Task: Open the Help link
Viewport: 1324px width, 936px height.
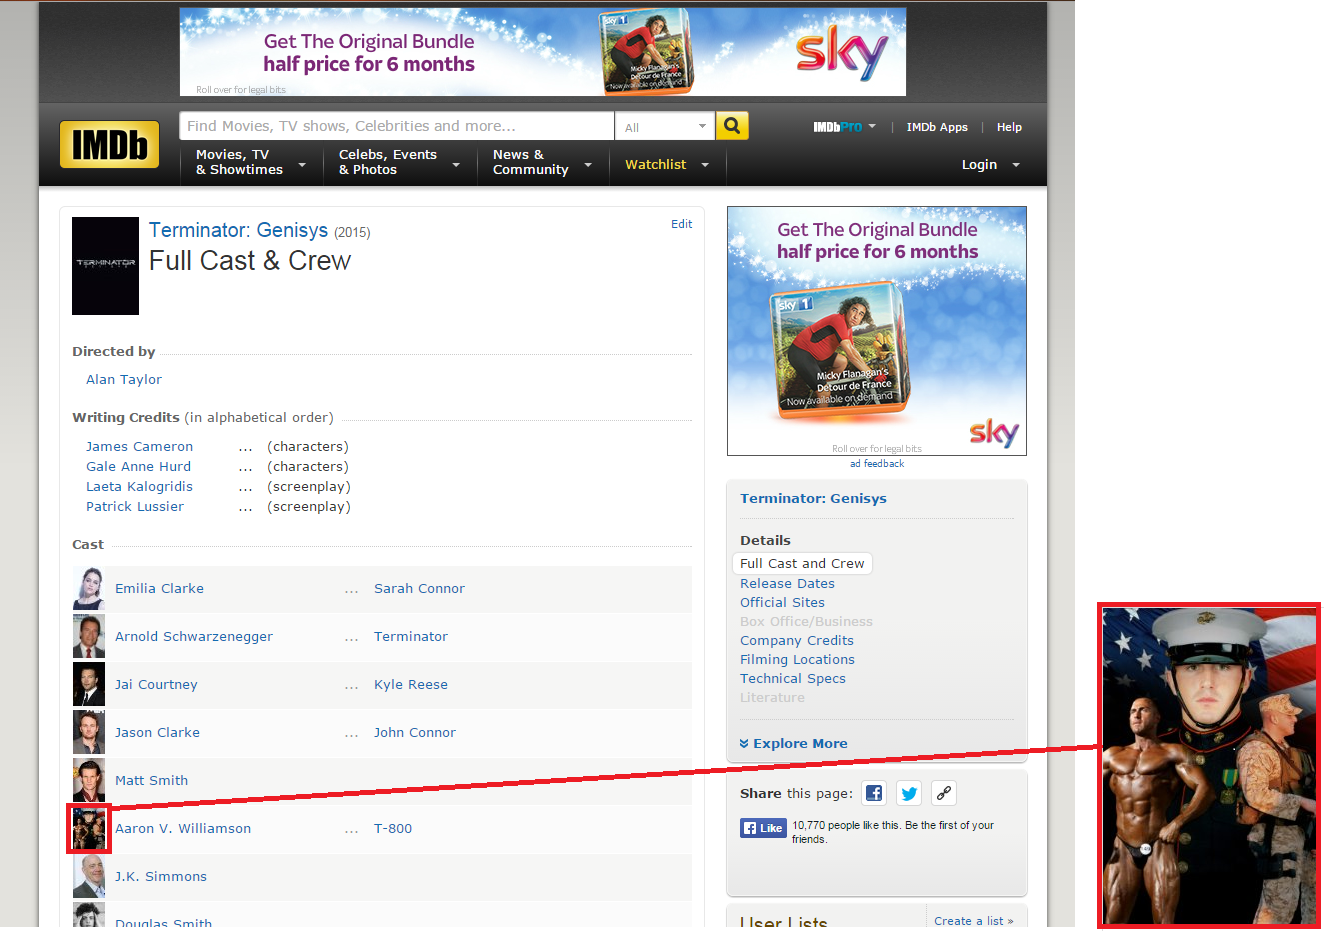Action: 1009,127
